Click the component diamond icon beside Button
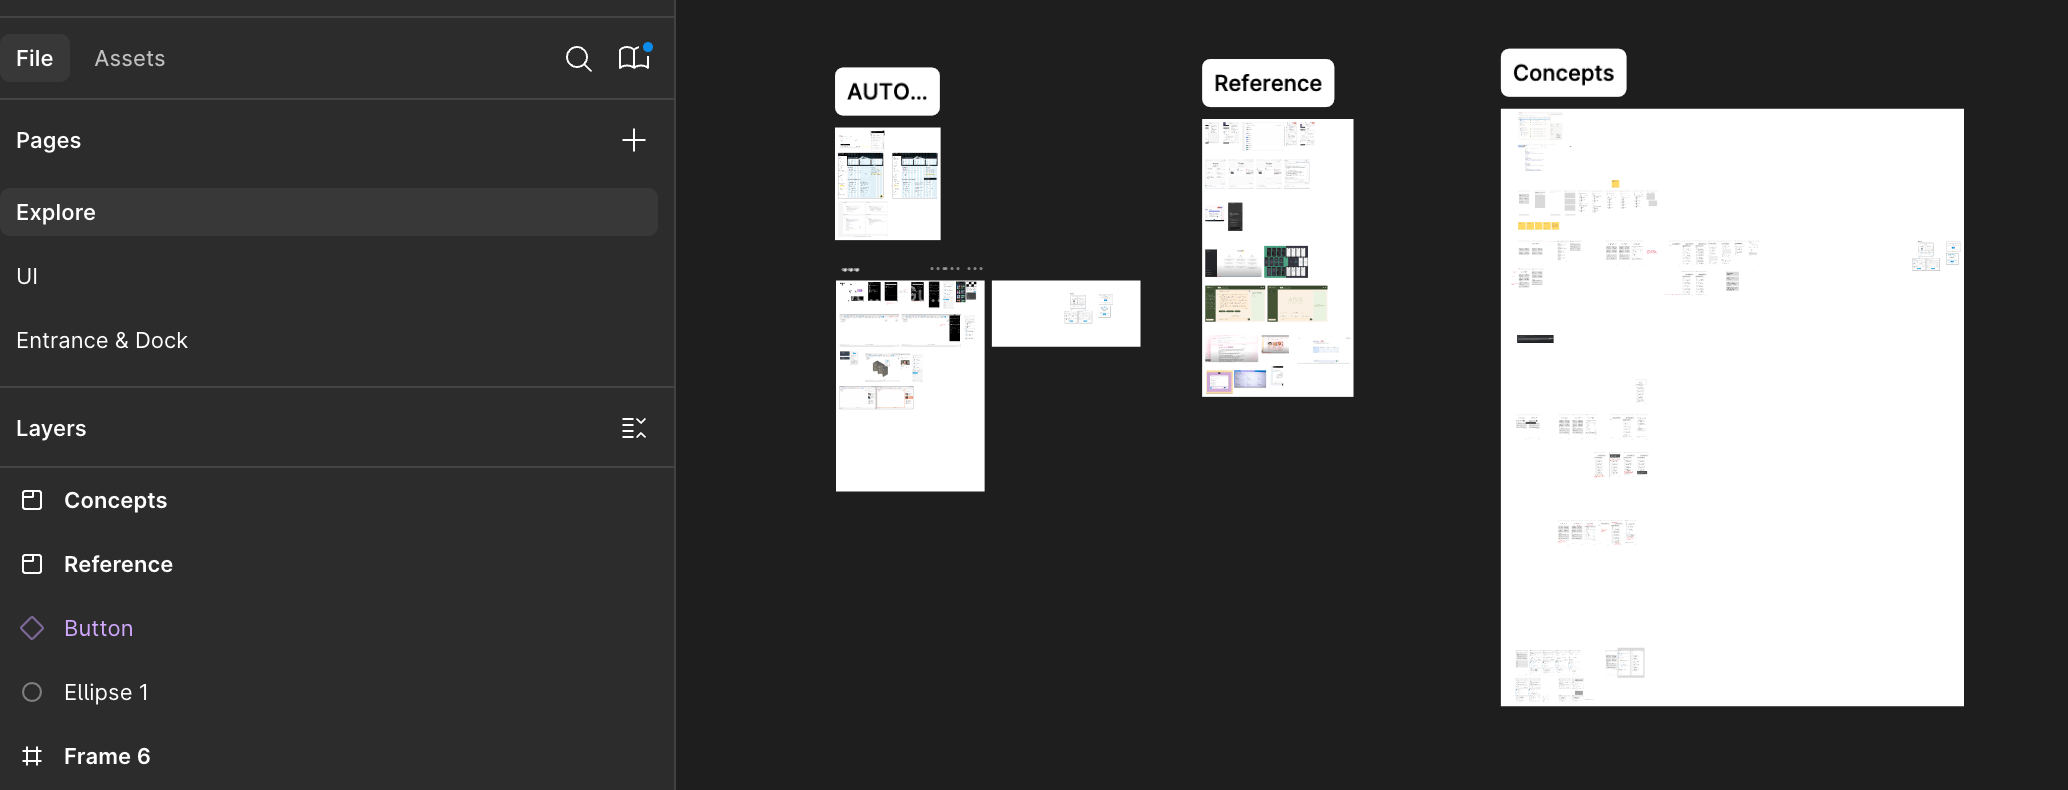Screen dimensions: 2068x790 click(x=32, y=628)
